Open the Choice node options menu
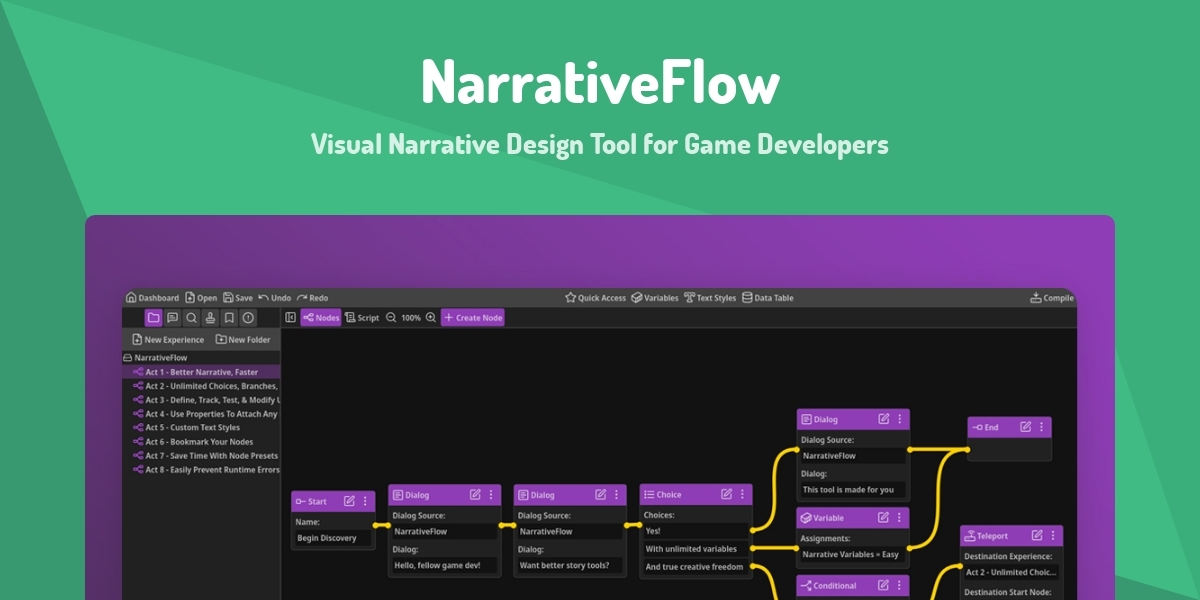 click(x=742, y=494)
